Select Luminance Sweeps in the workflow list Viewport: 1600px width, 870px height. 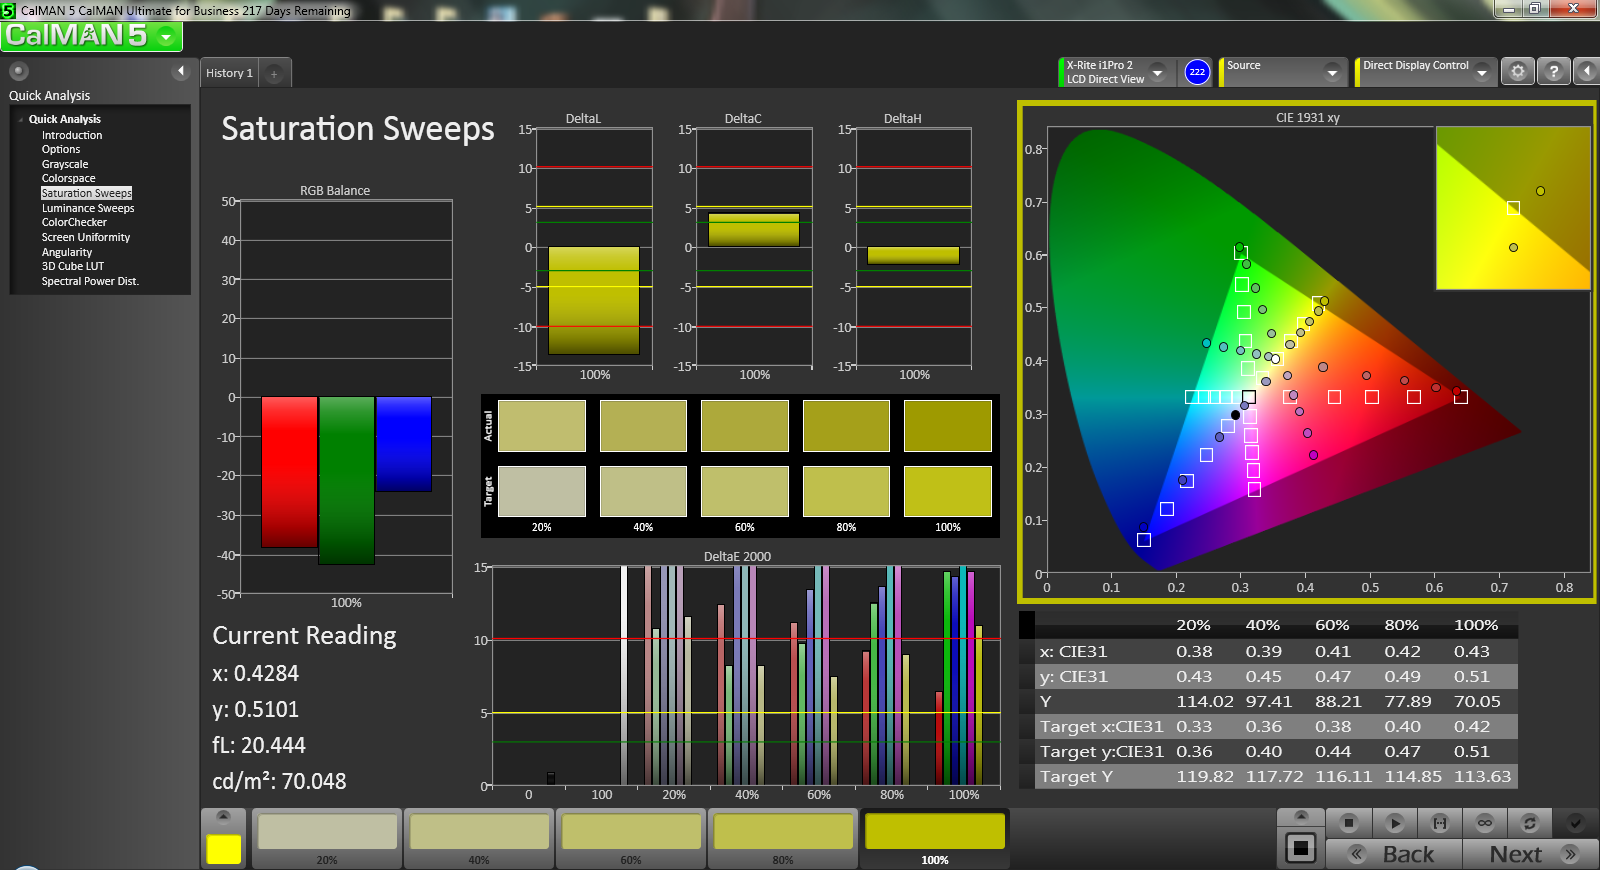point(88,208)
